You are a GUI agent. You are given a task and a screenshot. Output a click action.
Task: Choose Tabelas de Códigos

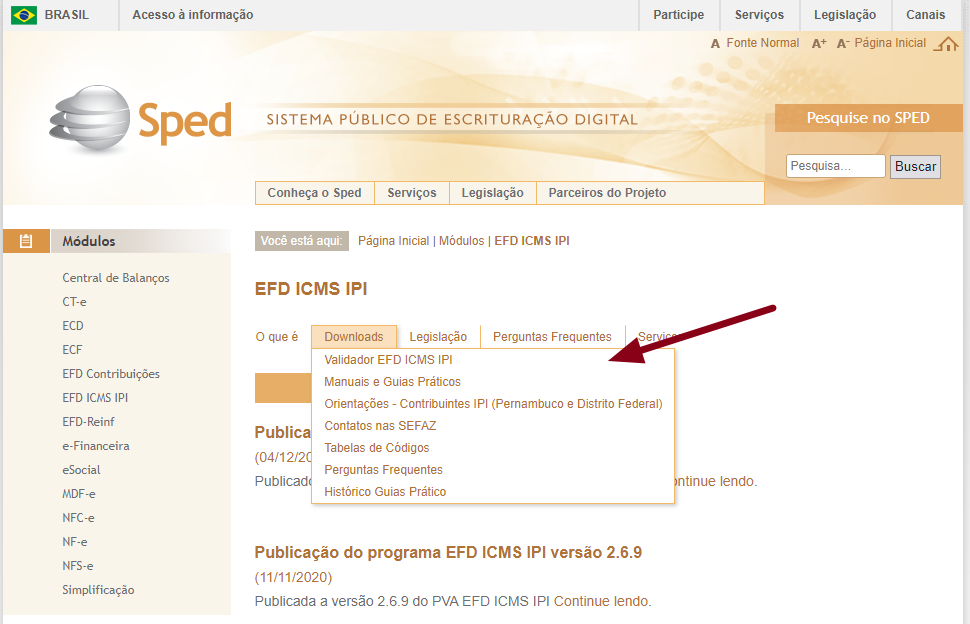(376, 448)
